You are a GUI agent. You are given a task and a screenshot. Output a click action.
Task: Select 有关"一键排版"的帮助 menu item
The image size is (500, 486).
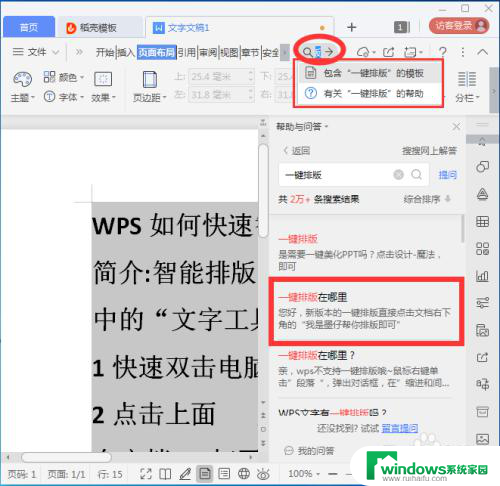coord(370,94)
